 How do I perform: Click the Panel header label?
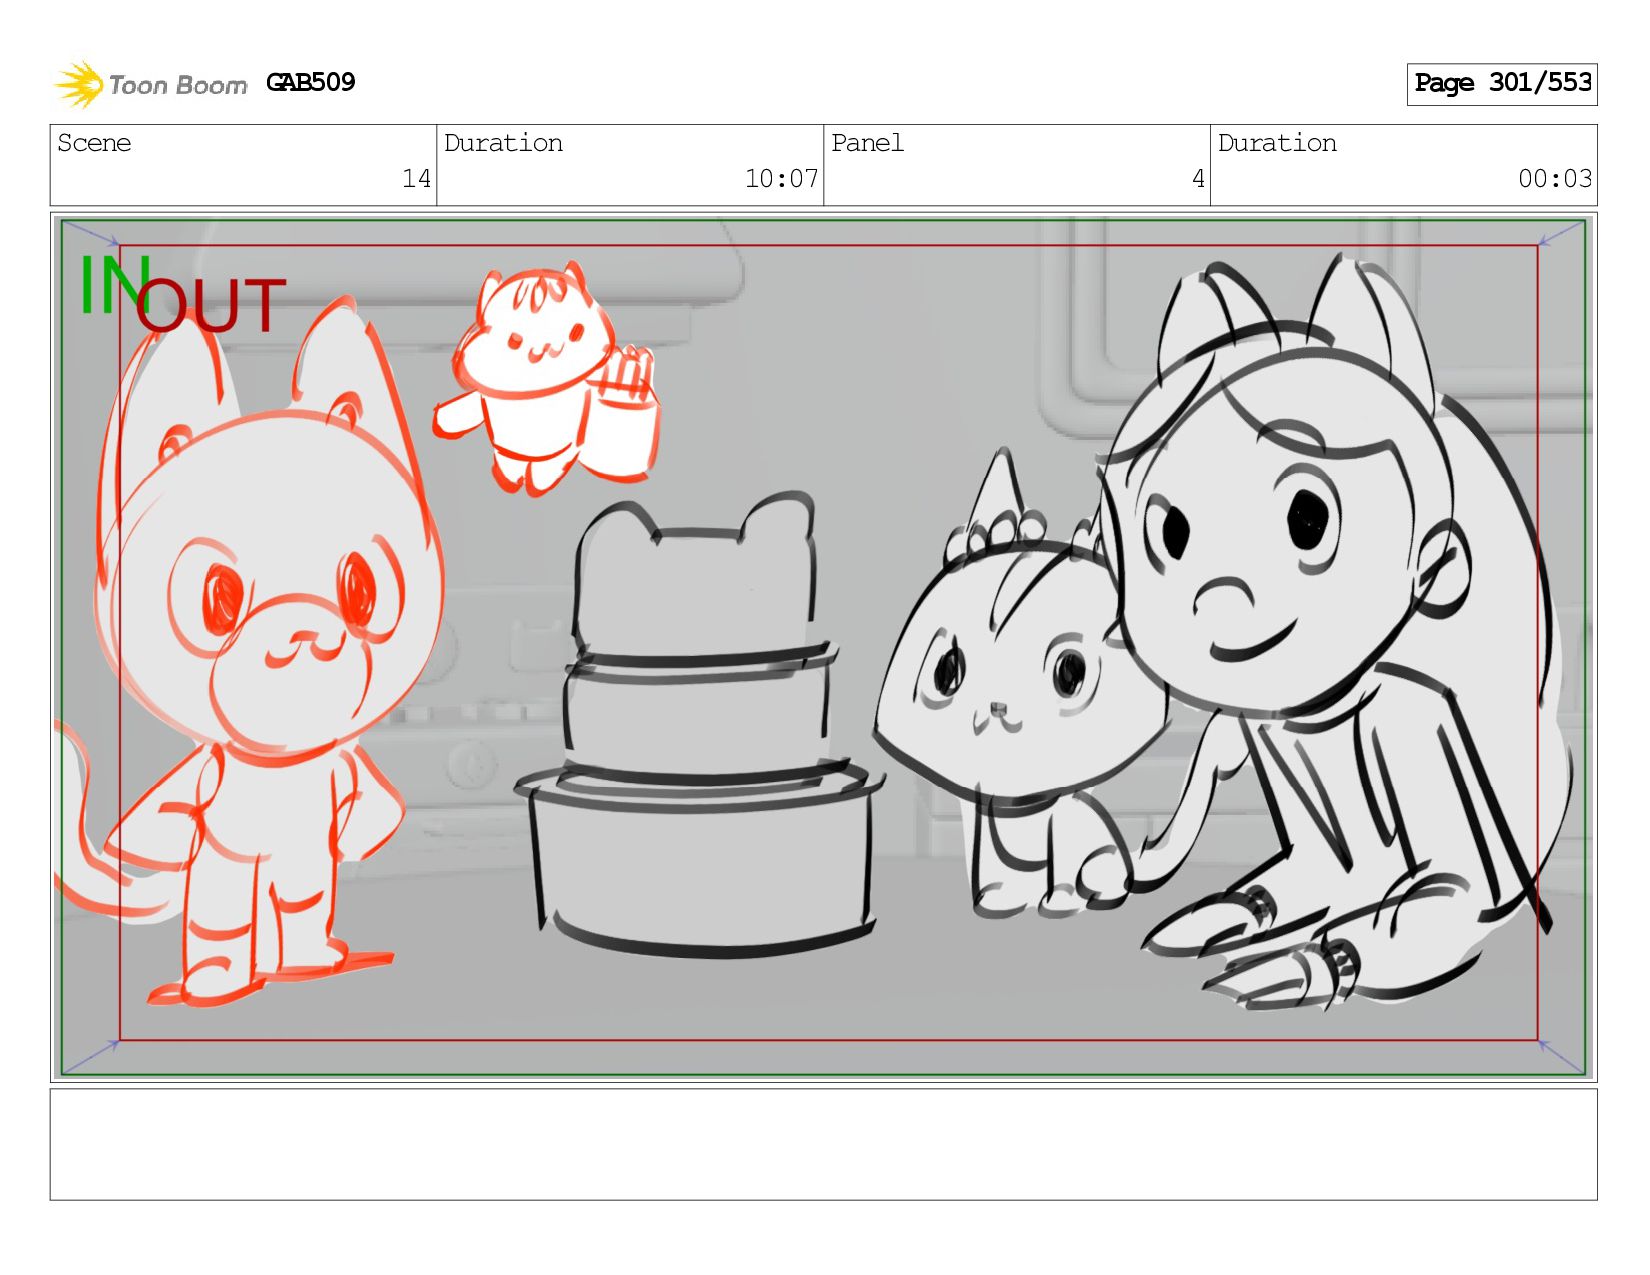[x=867, y=143]
